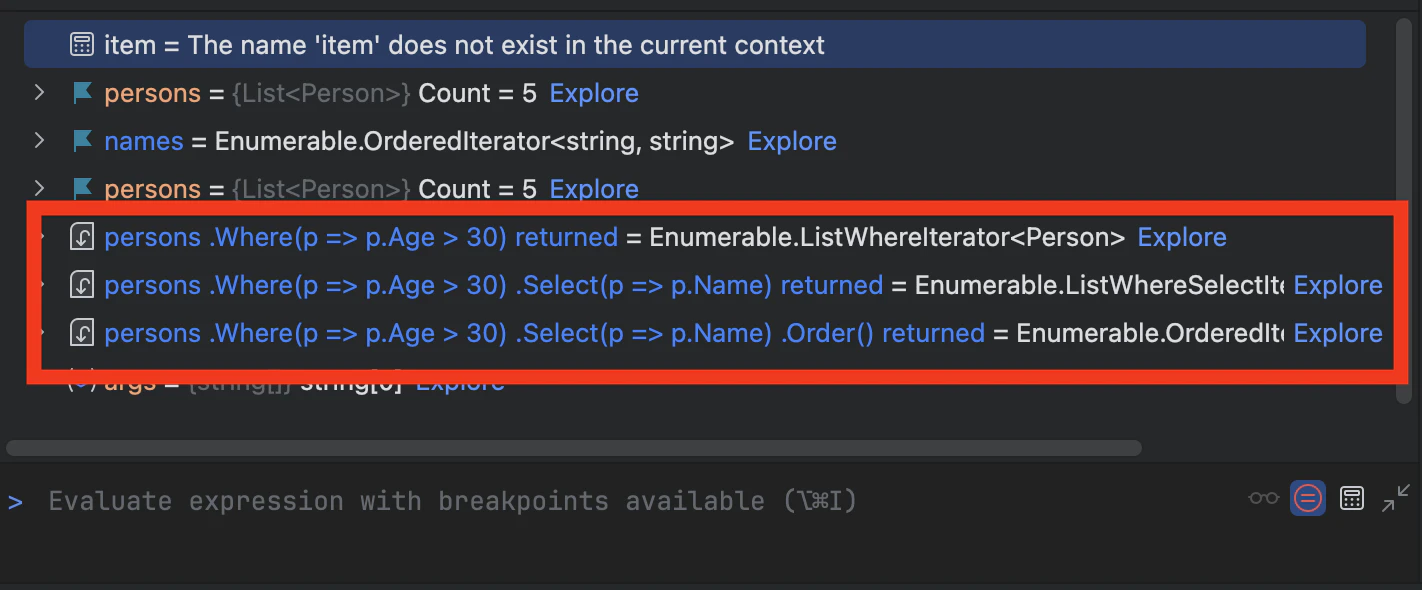This screenshot has width=1422, height=590.
Task: Open Explore for the ListWhereIterator<Person> result
Action: [x=1181, y=237]
